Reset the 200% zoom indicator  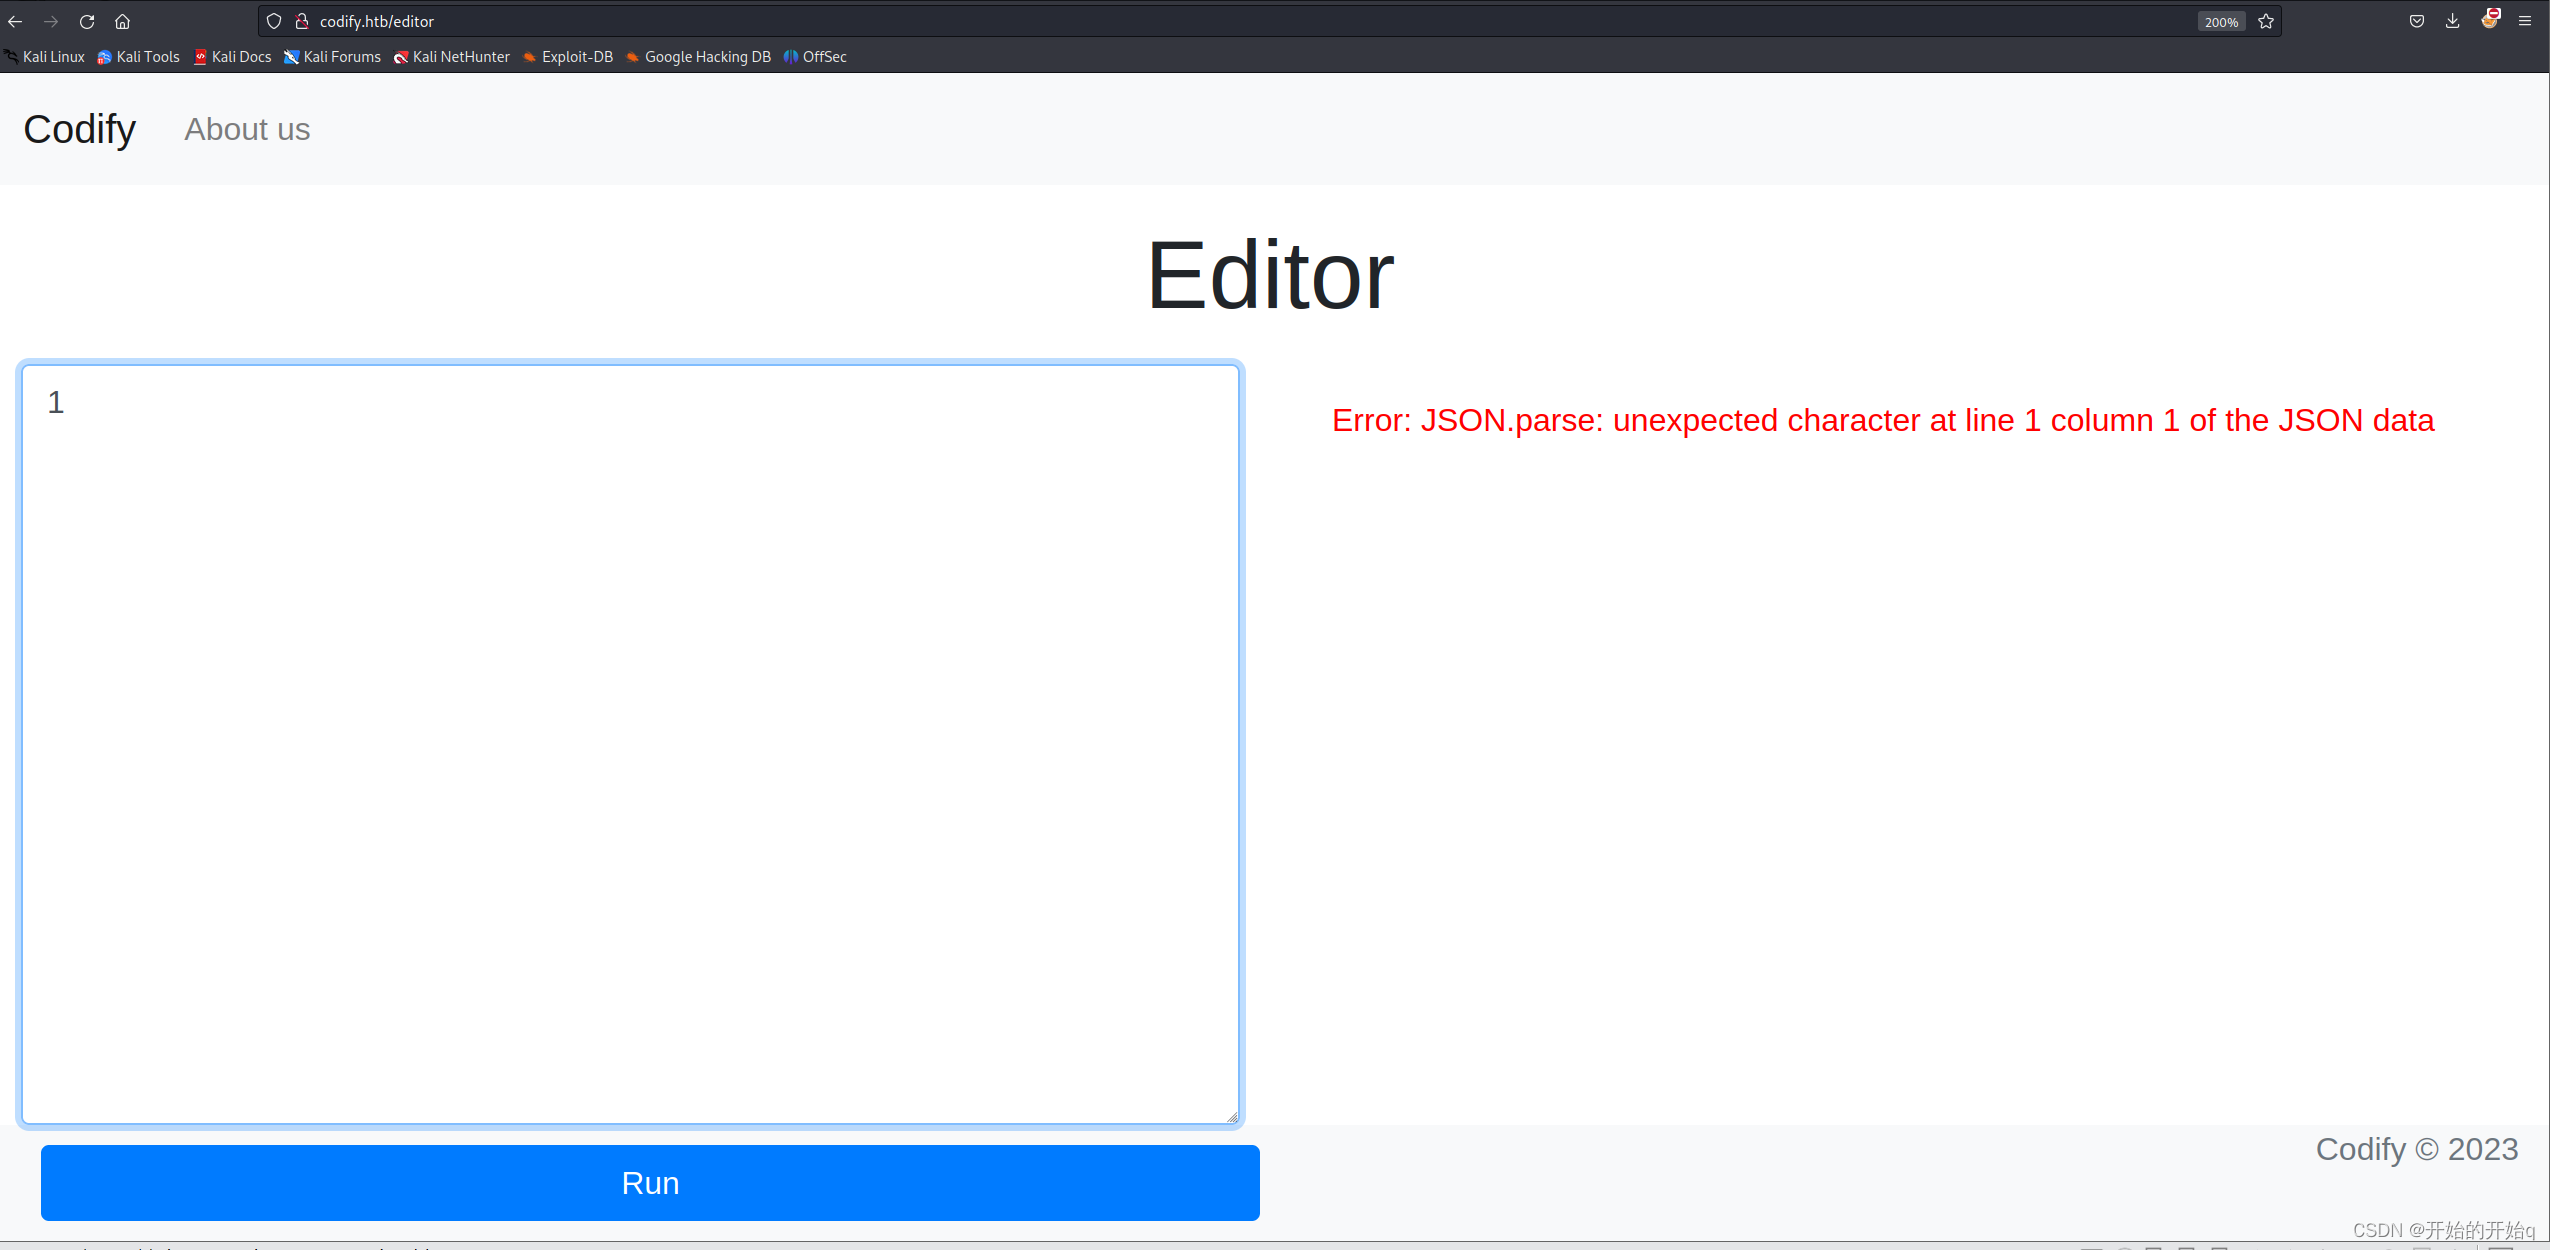click(2220, 22)
